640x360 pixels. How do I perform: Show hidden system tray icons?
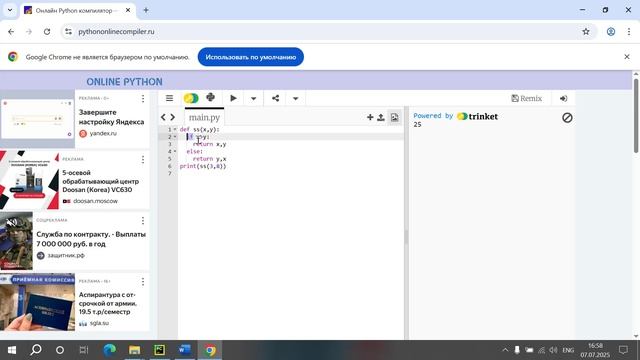505,350
